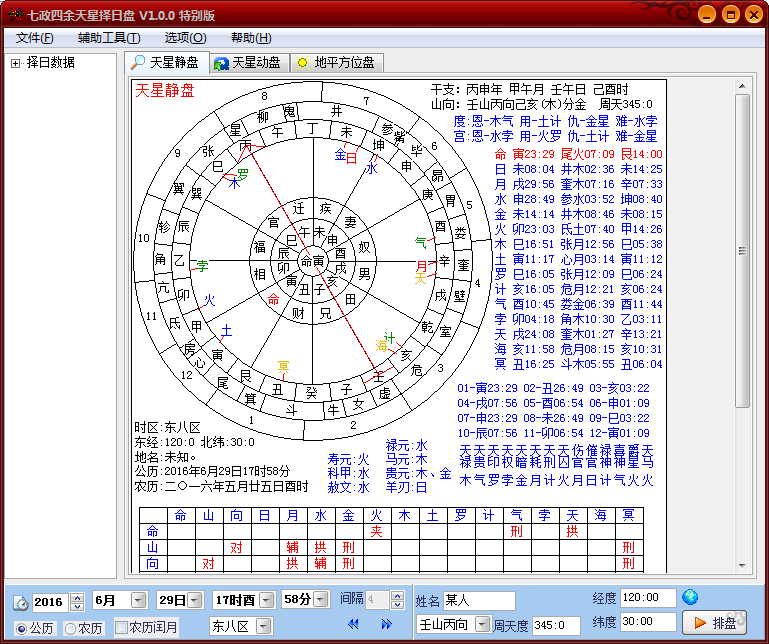Select the 择日数据 tree item
The height and width of the screenshot is (644, 769).
coord(51,63)
